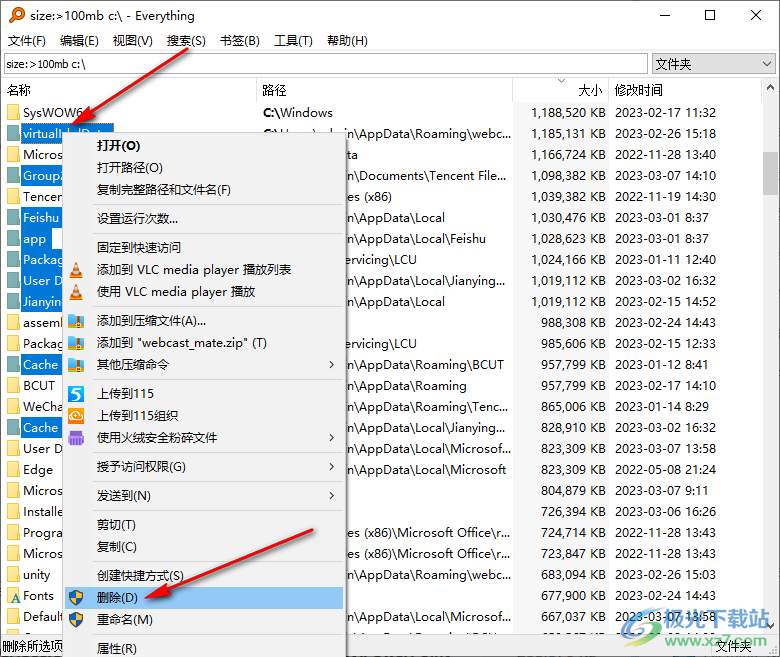Click the search field with size:>100mb
Viewport: 780px width, 657px height.
[x=326, y=64]
